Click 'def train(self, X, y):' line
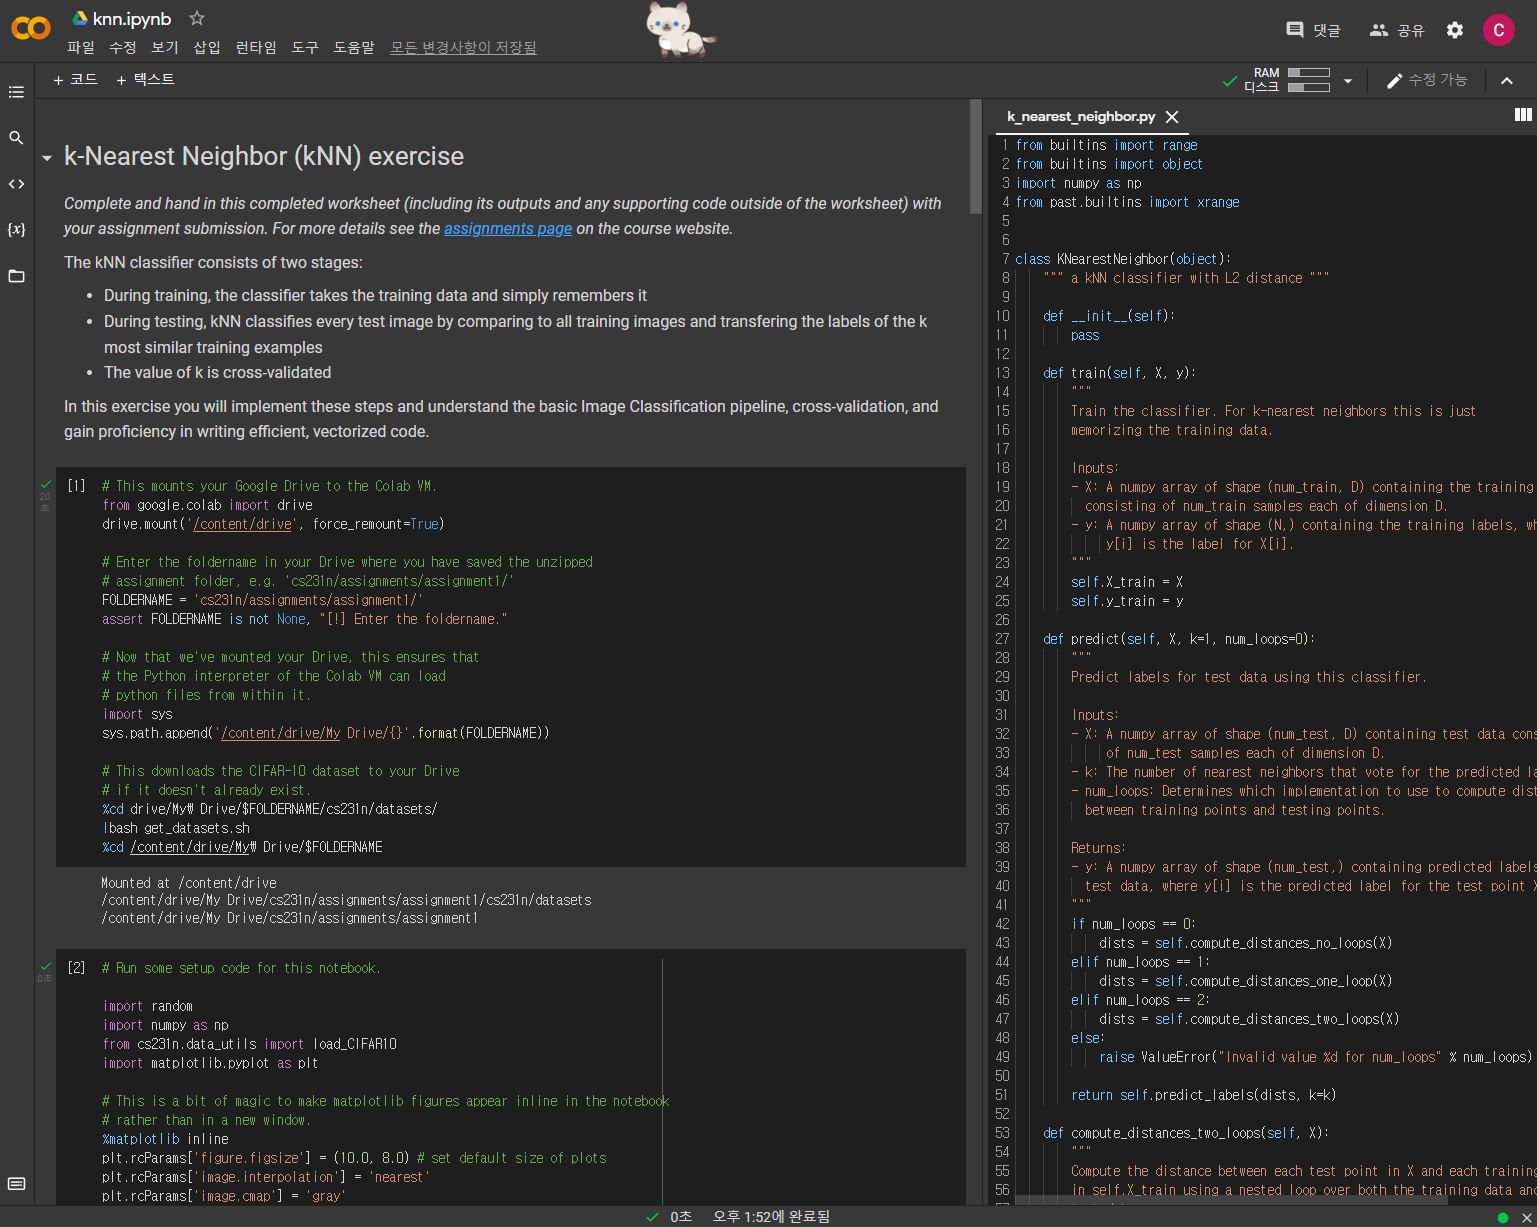Viewport: 1537px width, 1227px height. [x=1119, y=373]
